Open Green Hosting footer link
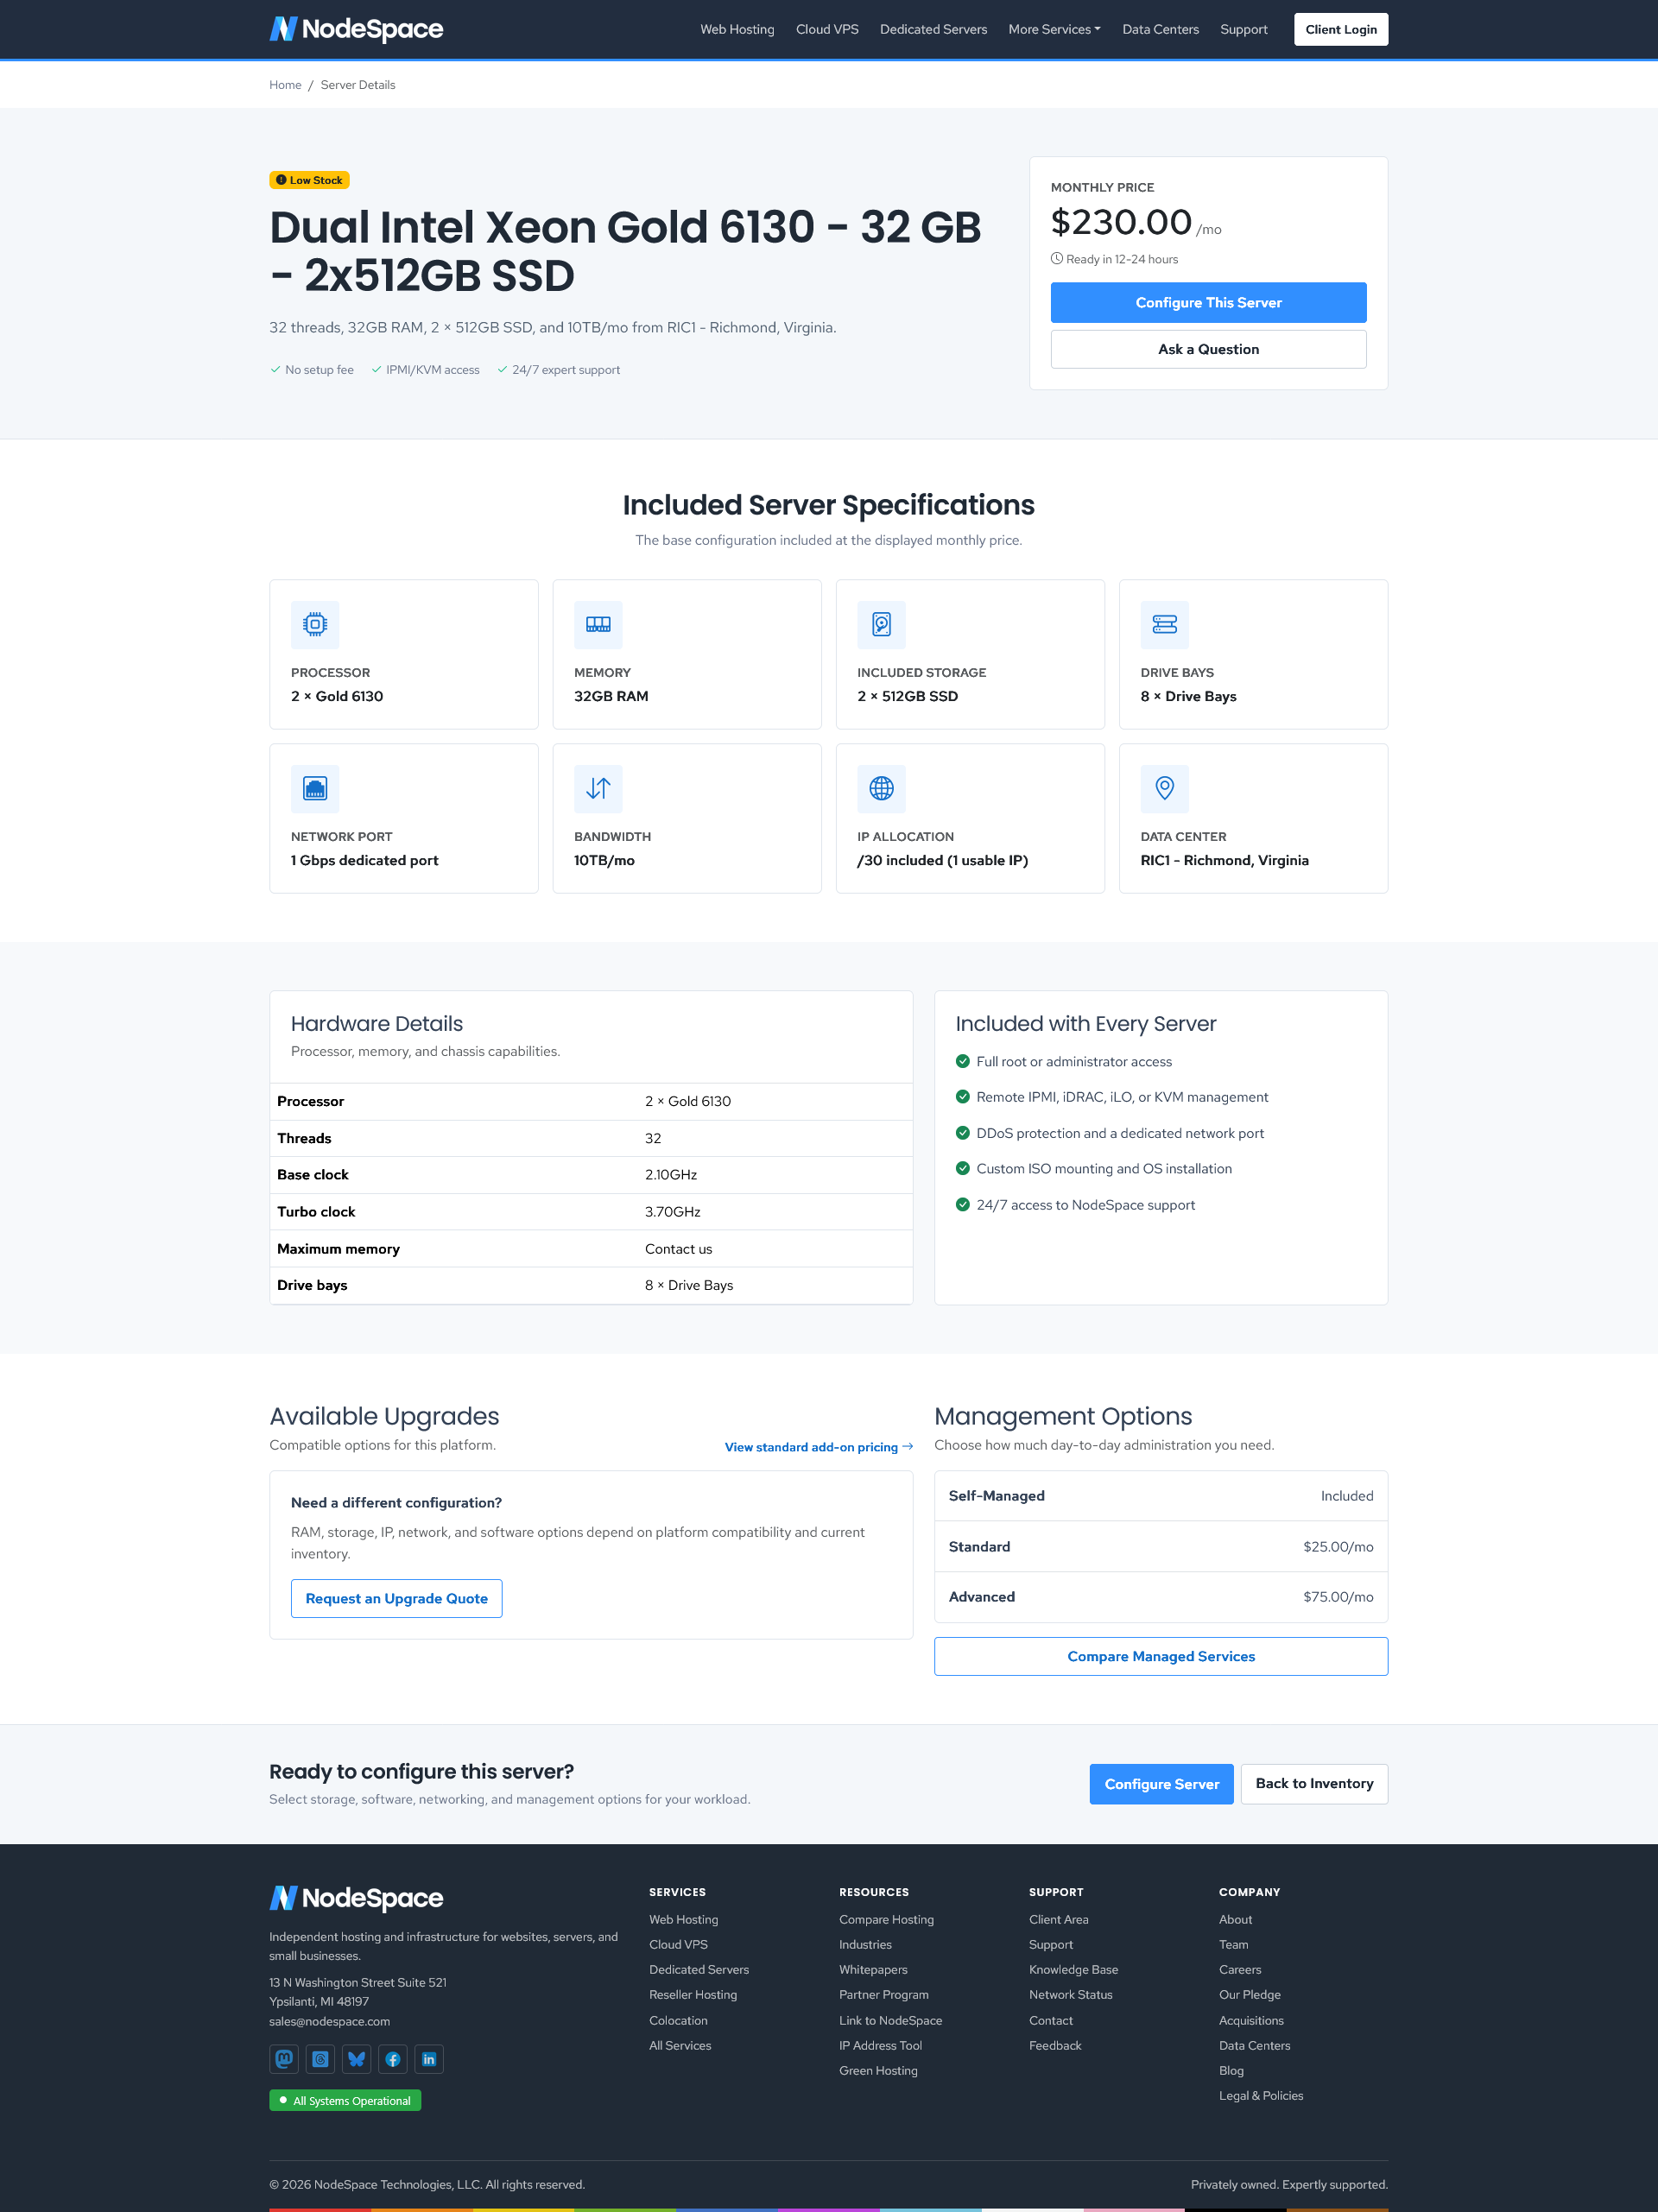 point(878,2070)
